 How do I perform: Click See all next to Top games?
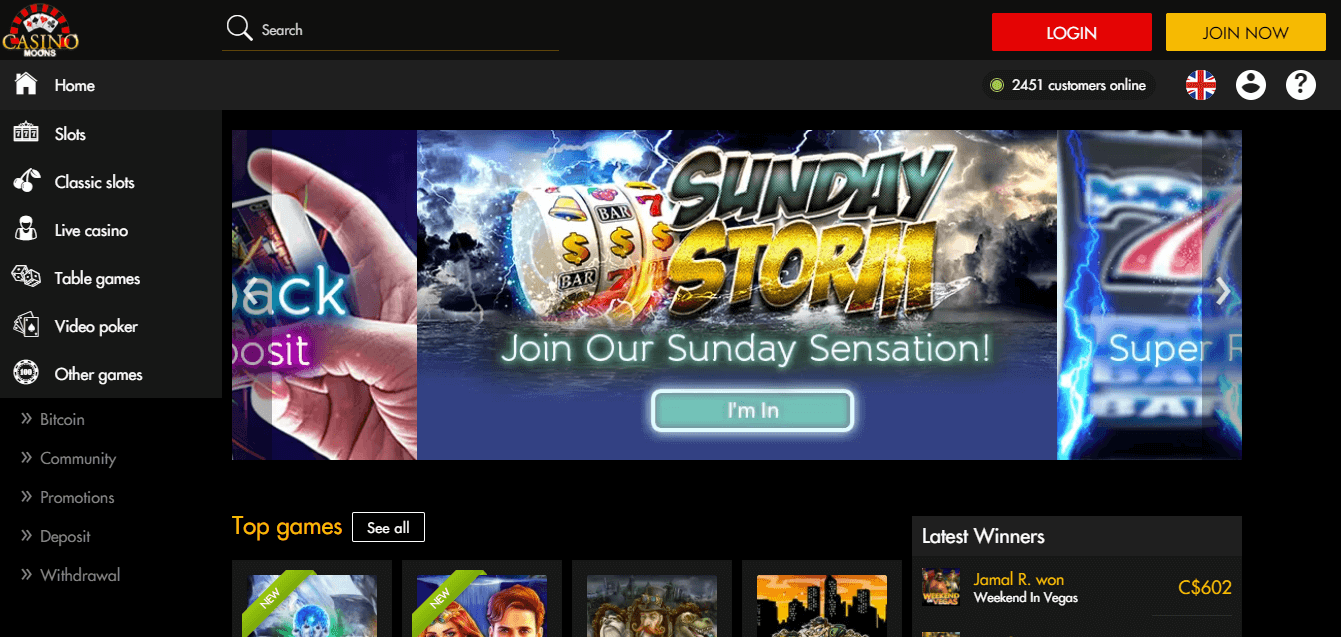388,527
